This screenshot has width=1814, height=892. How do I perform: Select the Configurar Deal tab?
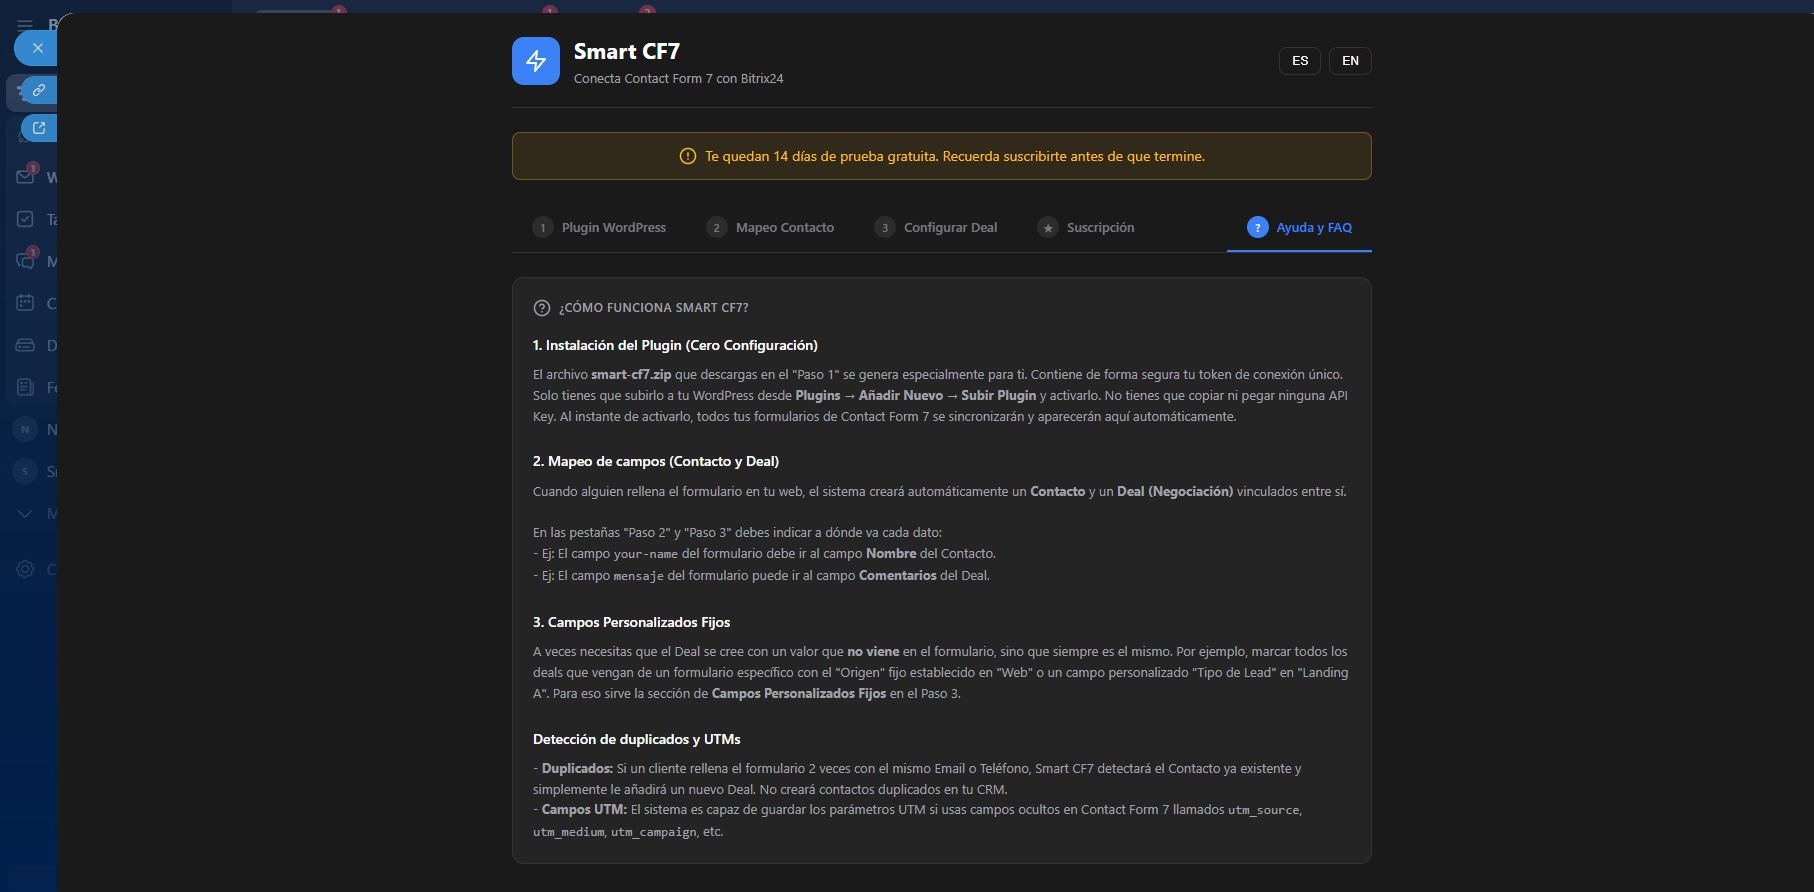[x=937, y=228]
